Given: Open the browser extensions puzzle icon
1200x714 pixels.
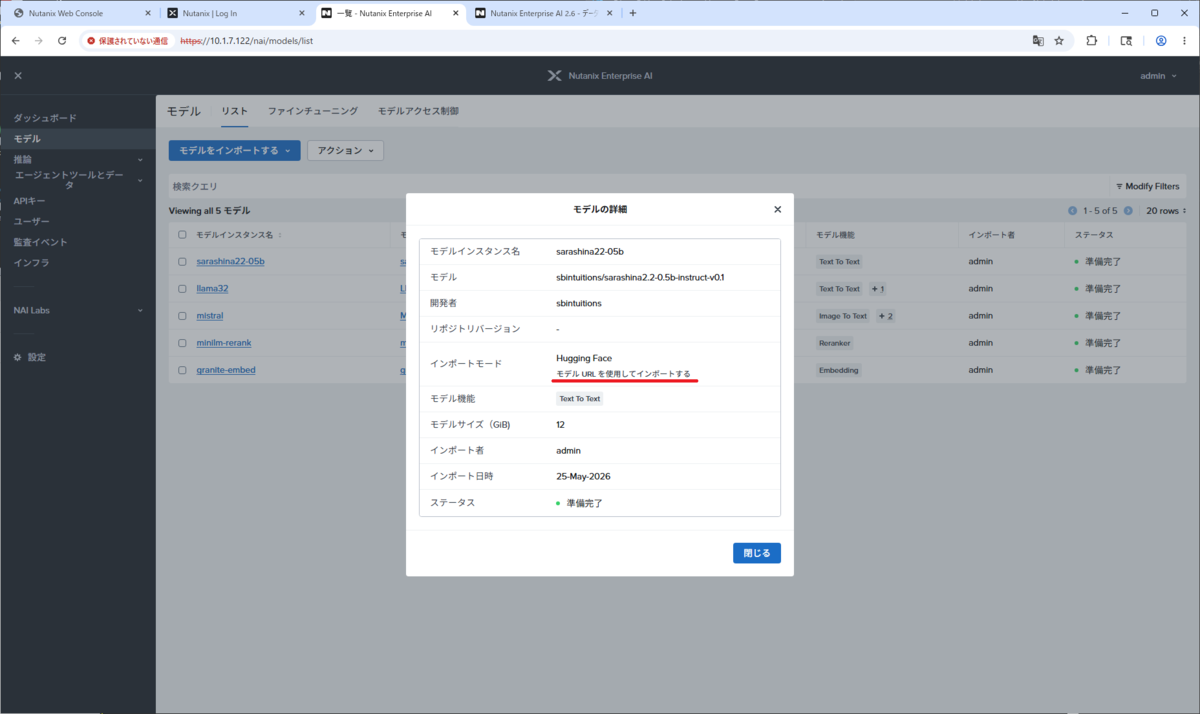Looking at the screenshot, I should click(x=1091, y=41).
